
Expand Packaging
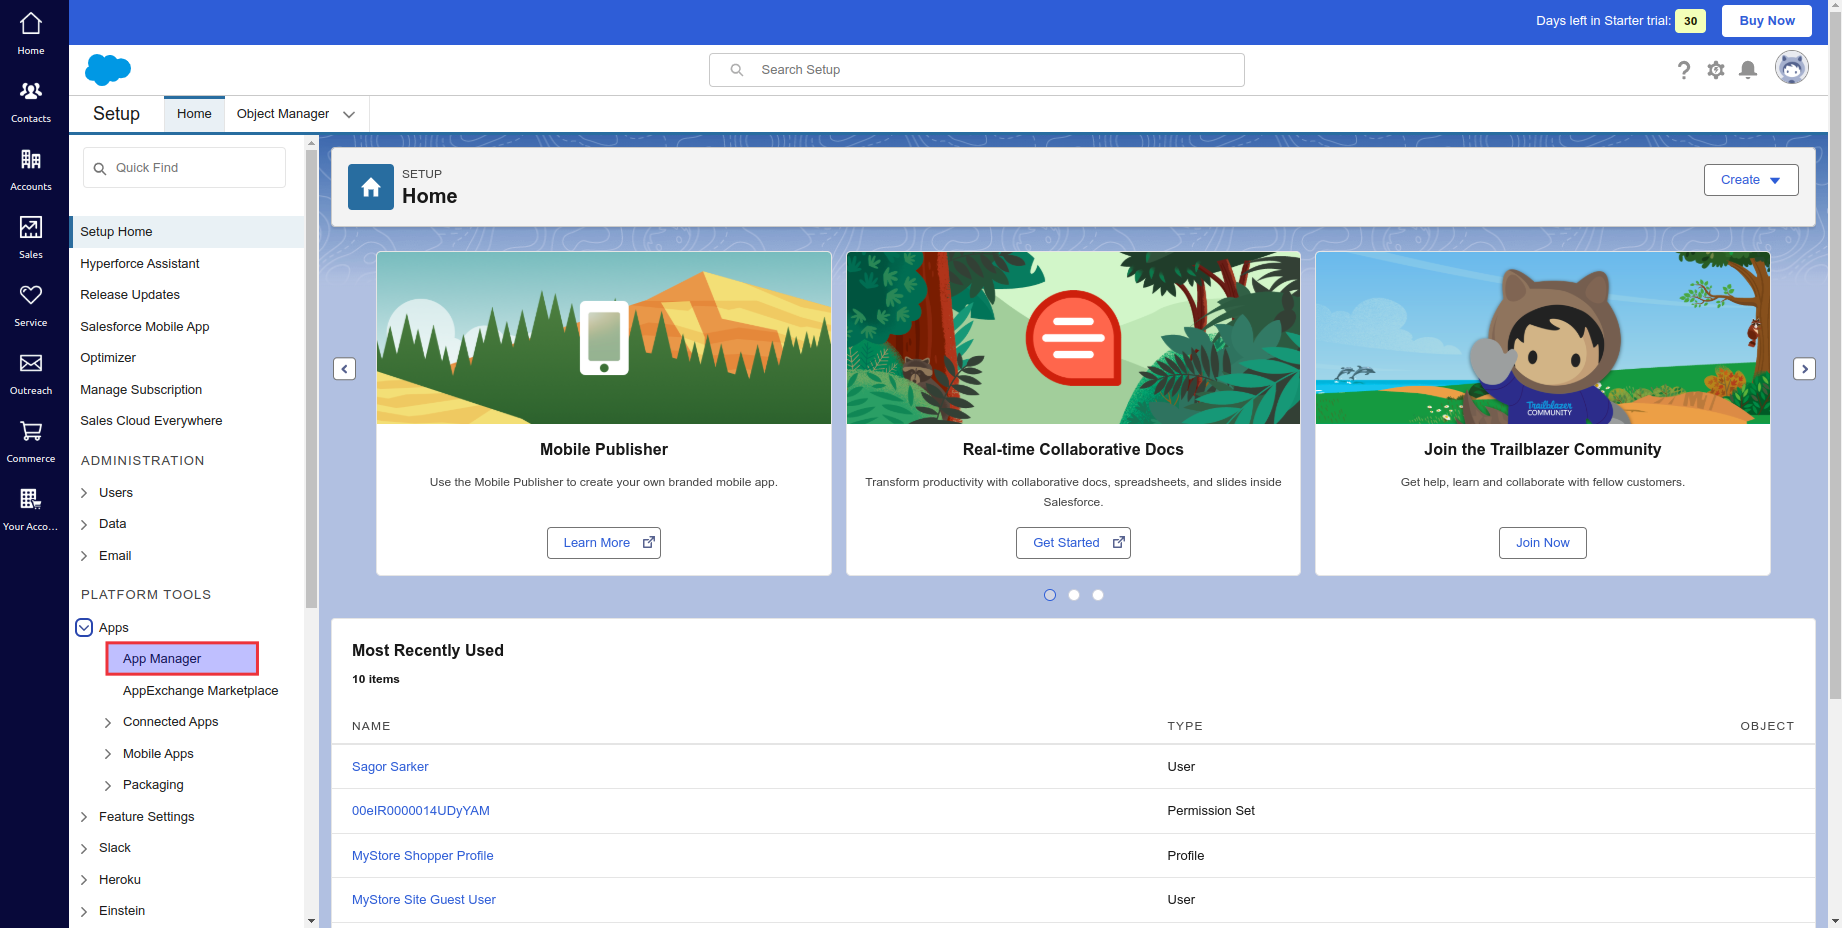coord(108,785)
